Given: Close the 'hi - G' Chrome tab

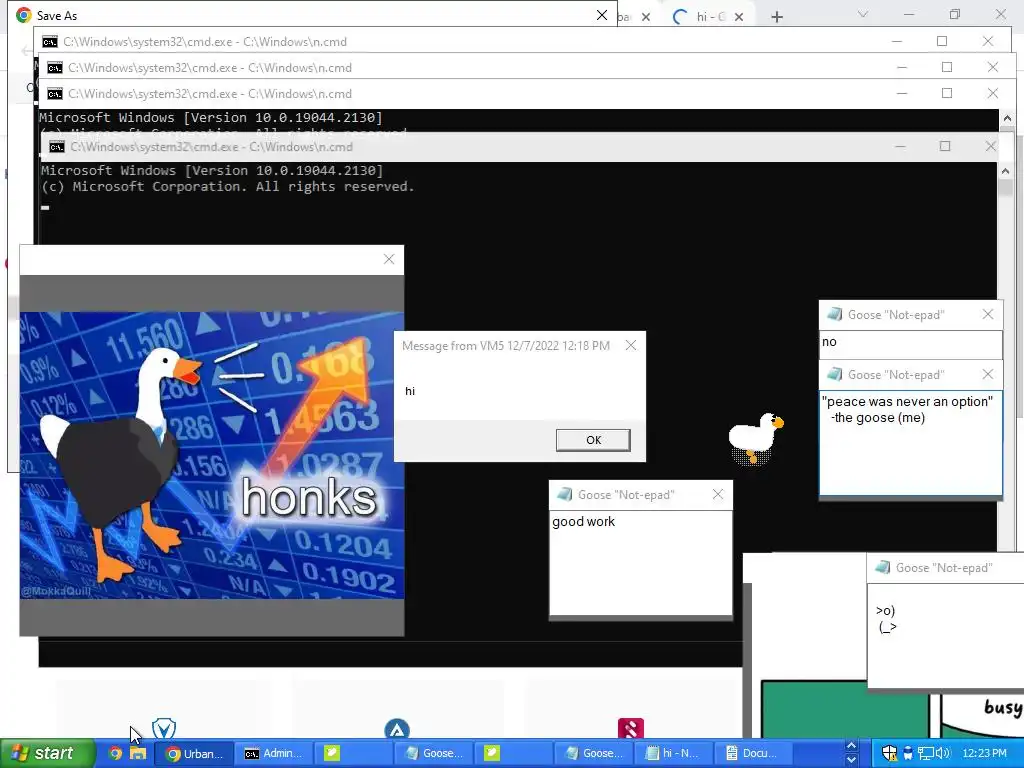Looking at the screenshot, I should click(739, 17).
